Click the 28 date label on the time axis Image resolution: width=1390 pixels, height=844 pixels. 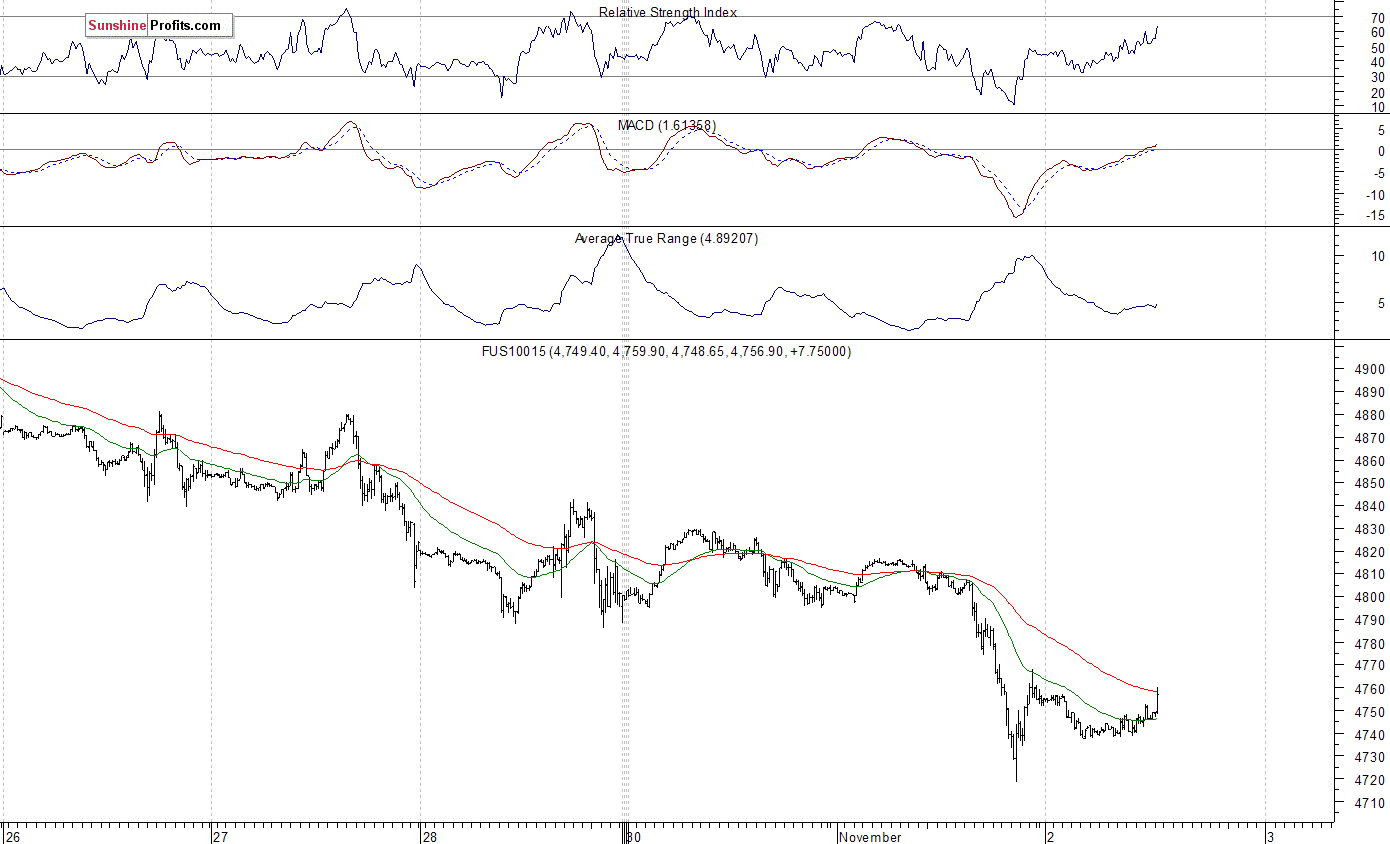coord(429,836)
